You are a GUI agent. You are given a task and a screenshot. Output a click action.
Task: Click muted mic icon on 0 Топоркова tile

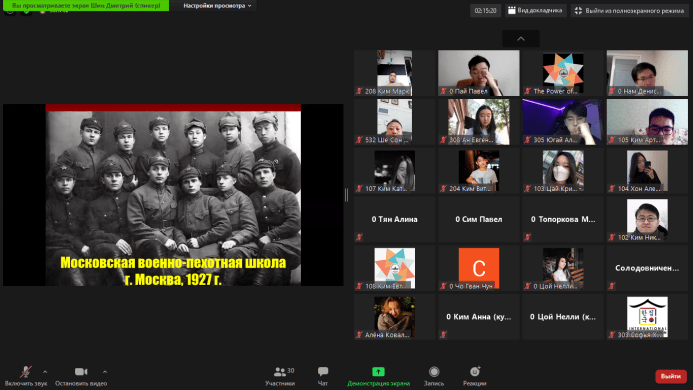[x=527, y=237]
